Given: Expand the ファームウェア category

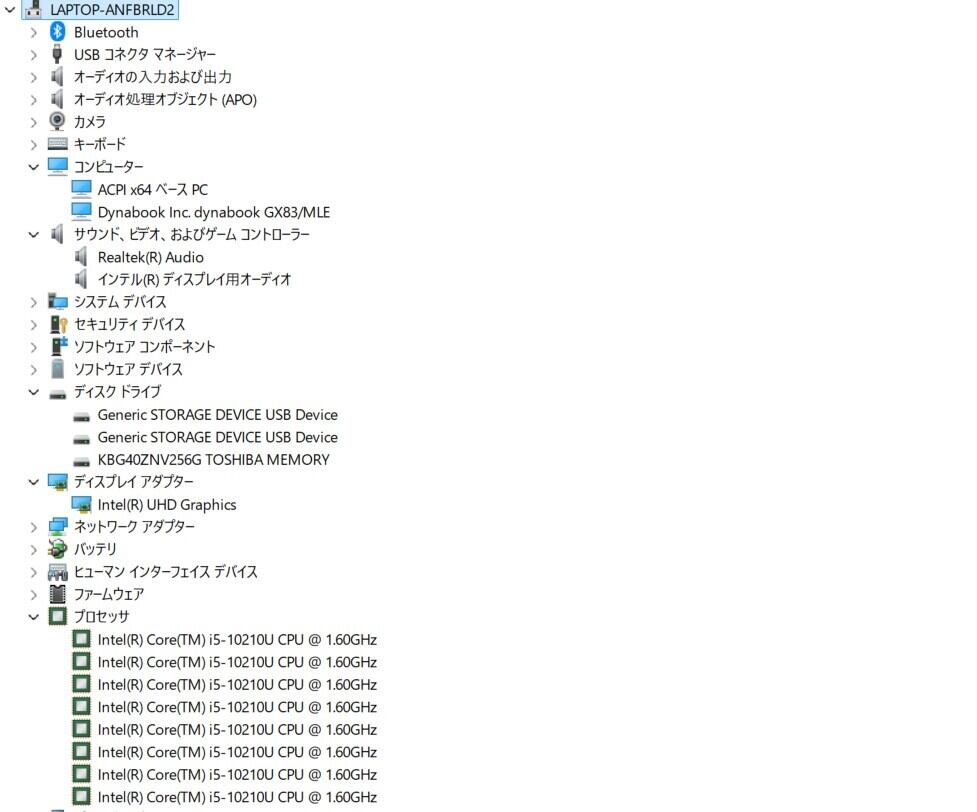Looking at the screenshot, I should [34, 595].
